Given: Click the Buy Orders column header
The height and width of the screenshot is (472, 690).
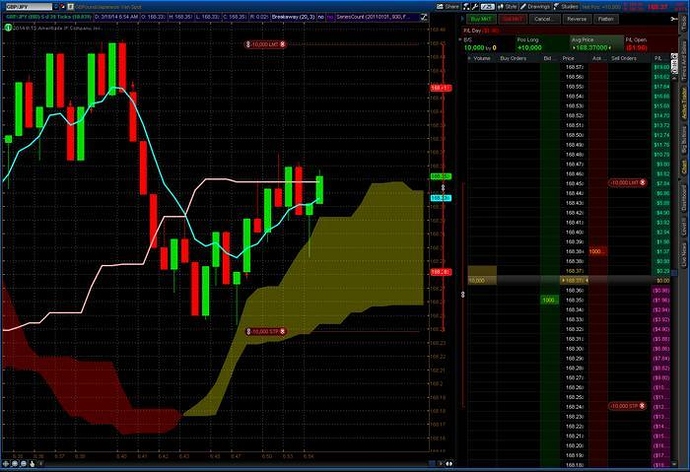Looking at the screenshot, I should tap(513, 58).
